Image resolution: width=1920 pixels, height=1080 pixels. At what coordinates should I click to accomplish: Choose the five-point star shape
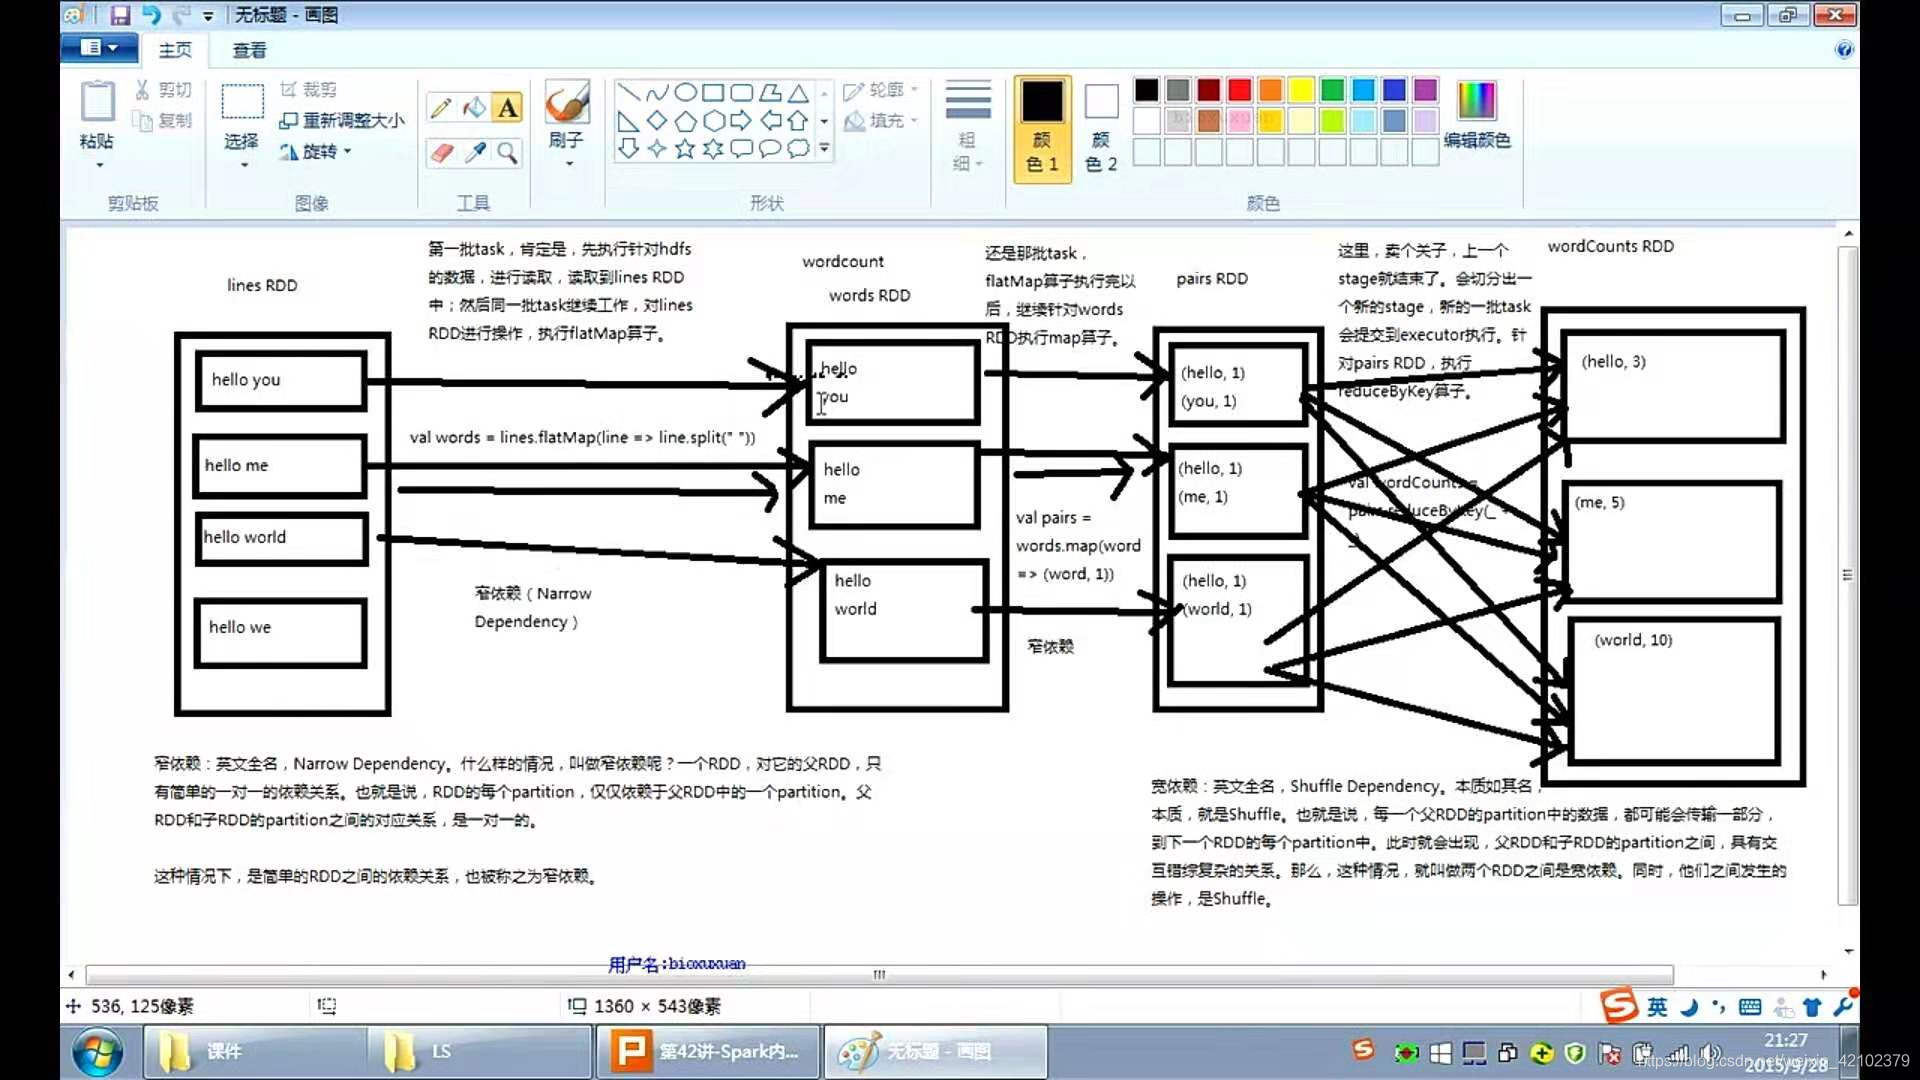685,149
